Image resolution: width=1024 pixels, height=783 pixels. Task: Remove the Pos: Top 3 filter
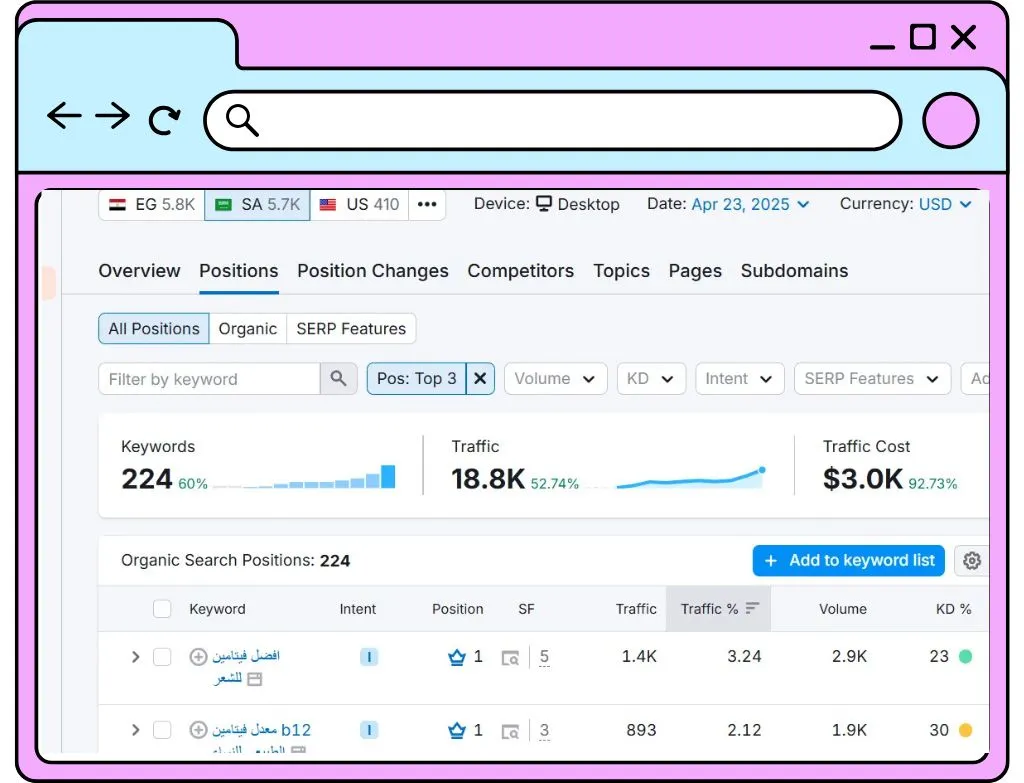pyautogui.click(x=480, y=379)
